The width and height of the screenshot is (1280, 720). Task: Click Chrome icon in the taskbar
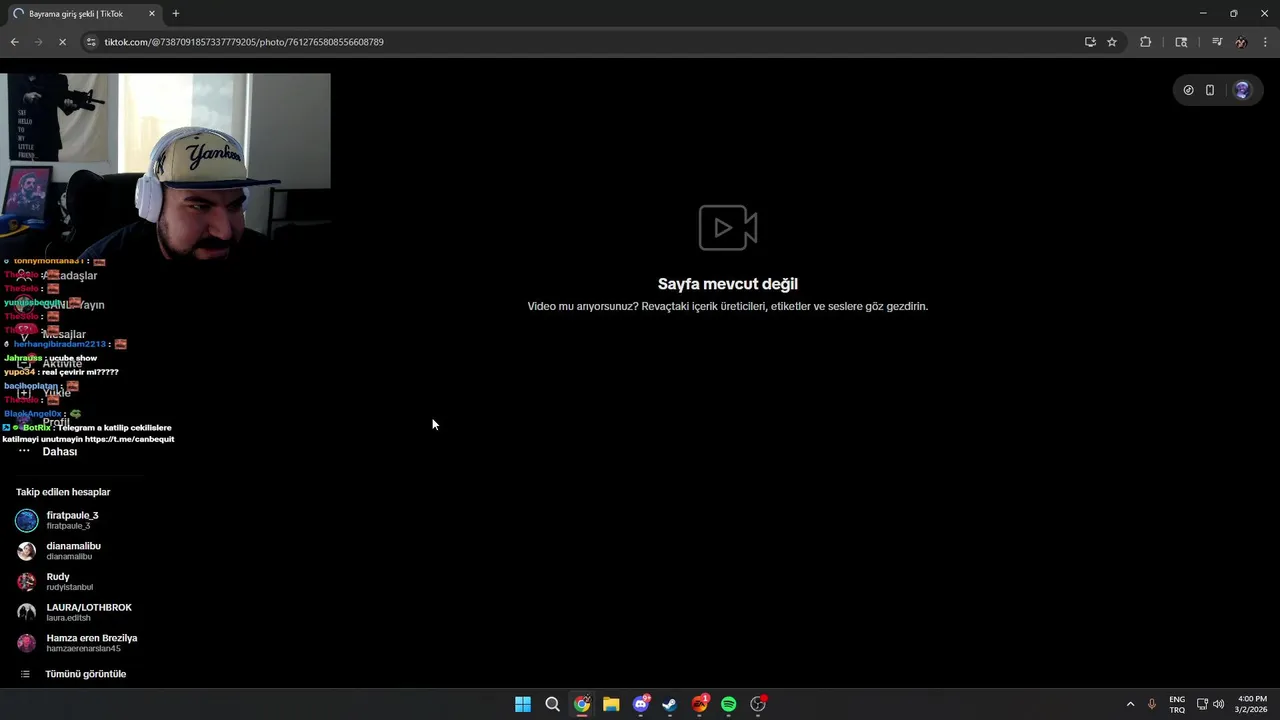(x=582, y=704)
